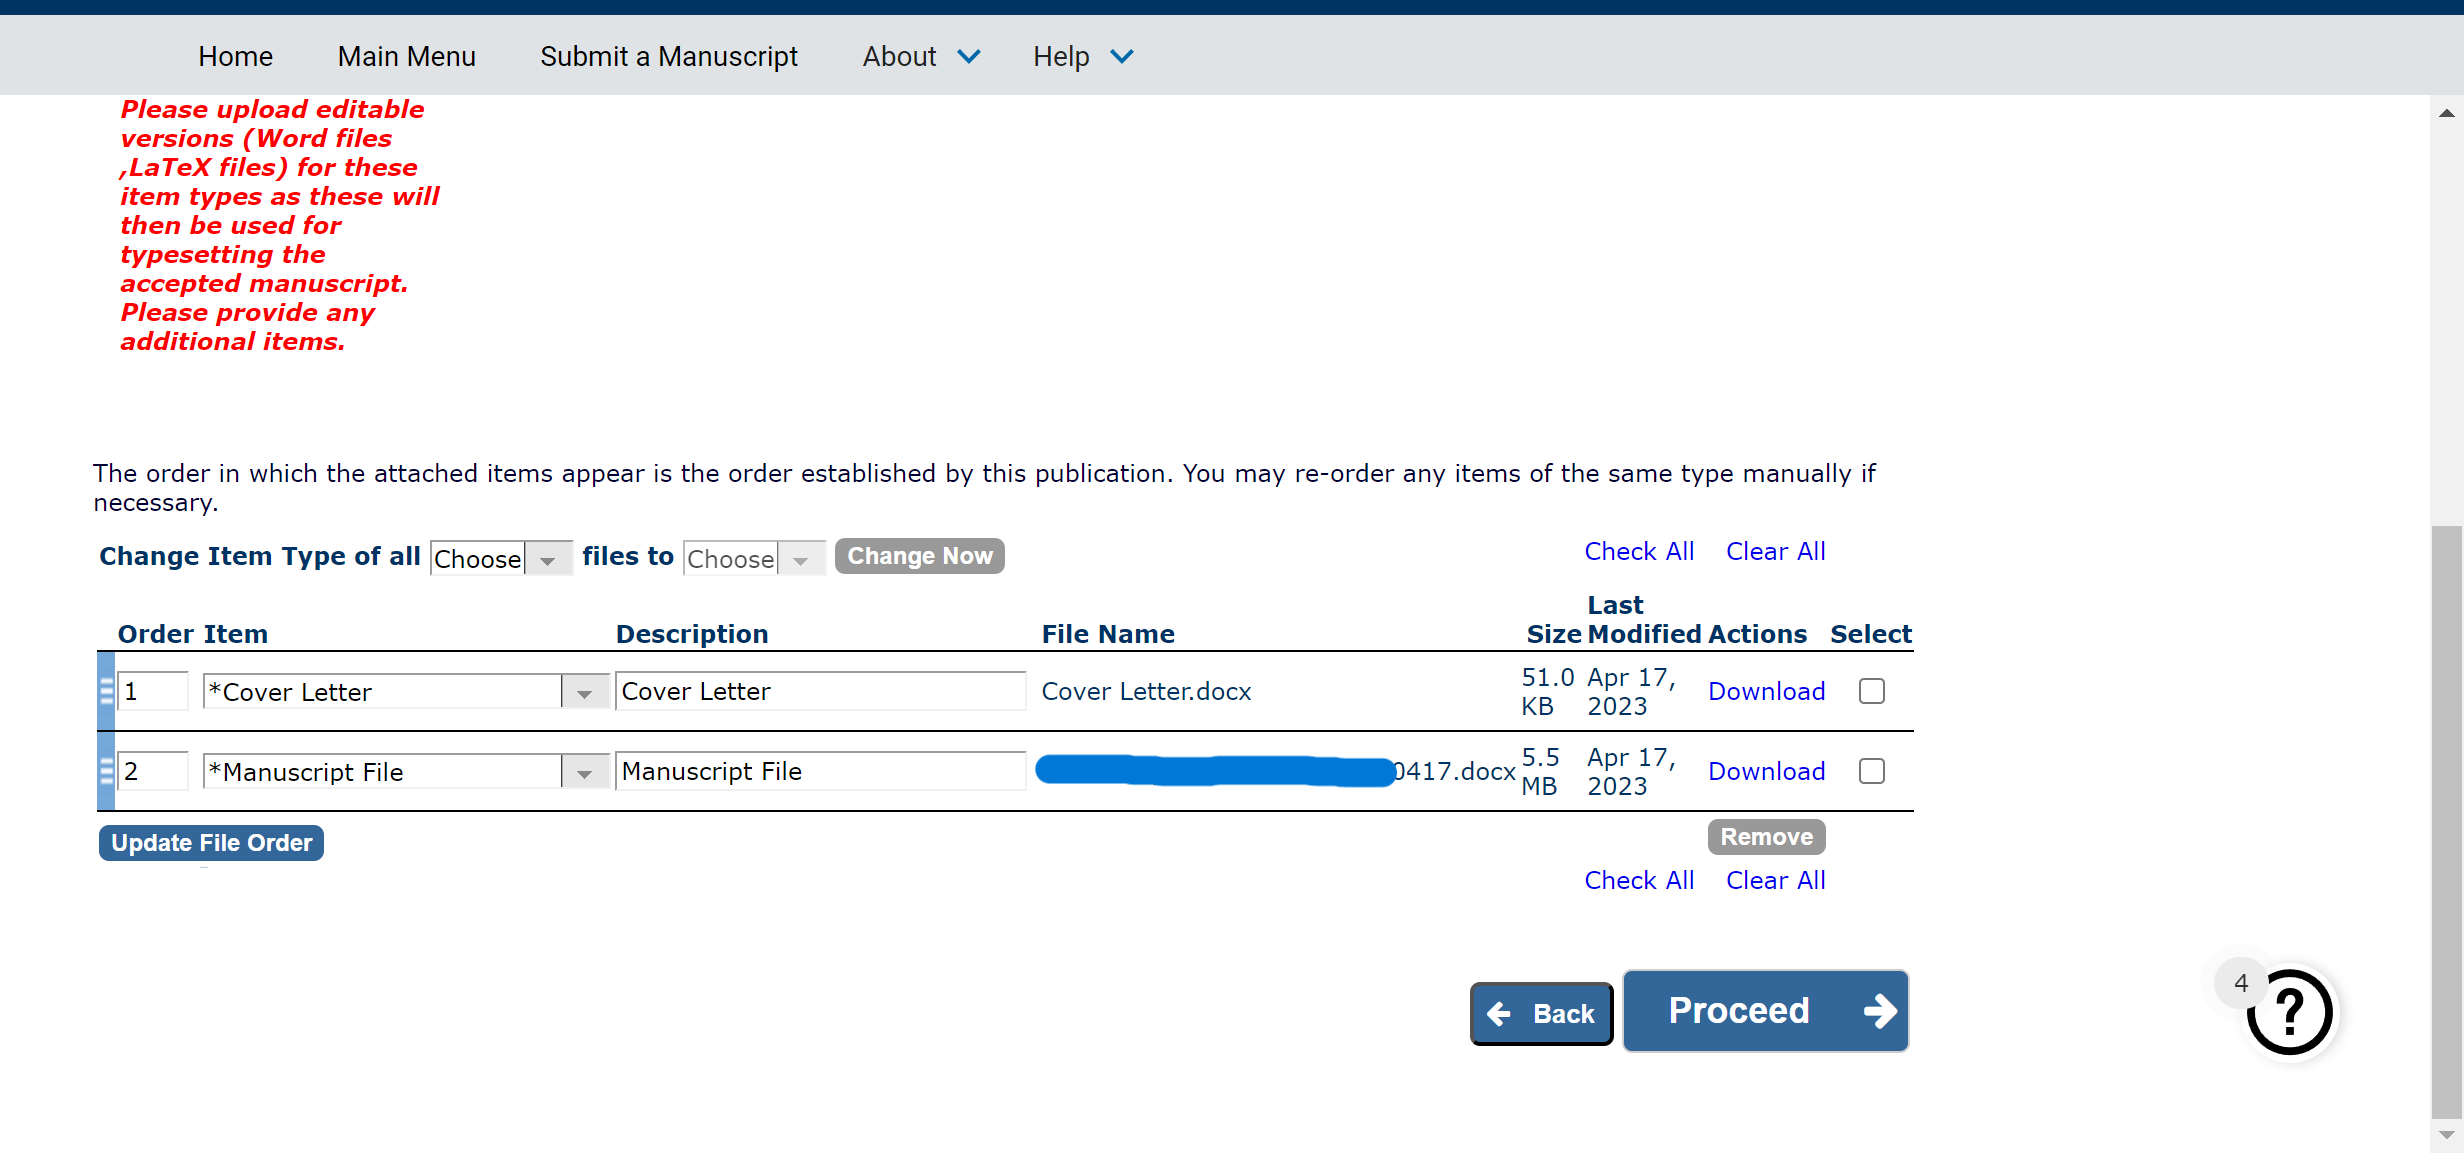
Task: Click the vertical scrollbar thumb
Action: pos(2446,820)
